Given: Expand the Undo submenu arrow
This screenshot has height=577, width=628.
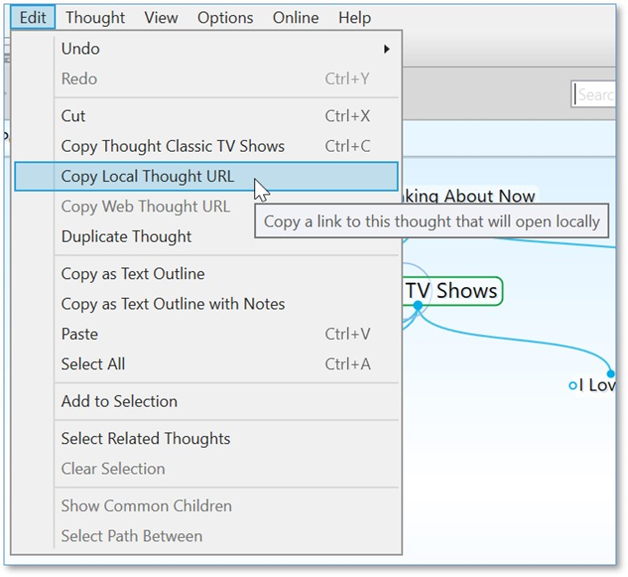Looking at the screenshot, I should pyautogui.click(x=386, y=49).
